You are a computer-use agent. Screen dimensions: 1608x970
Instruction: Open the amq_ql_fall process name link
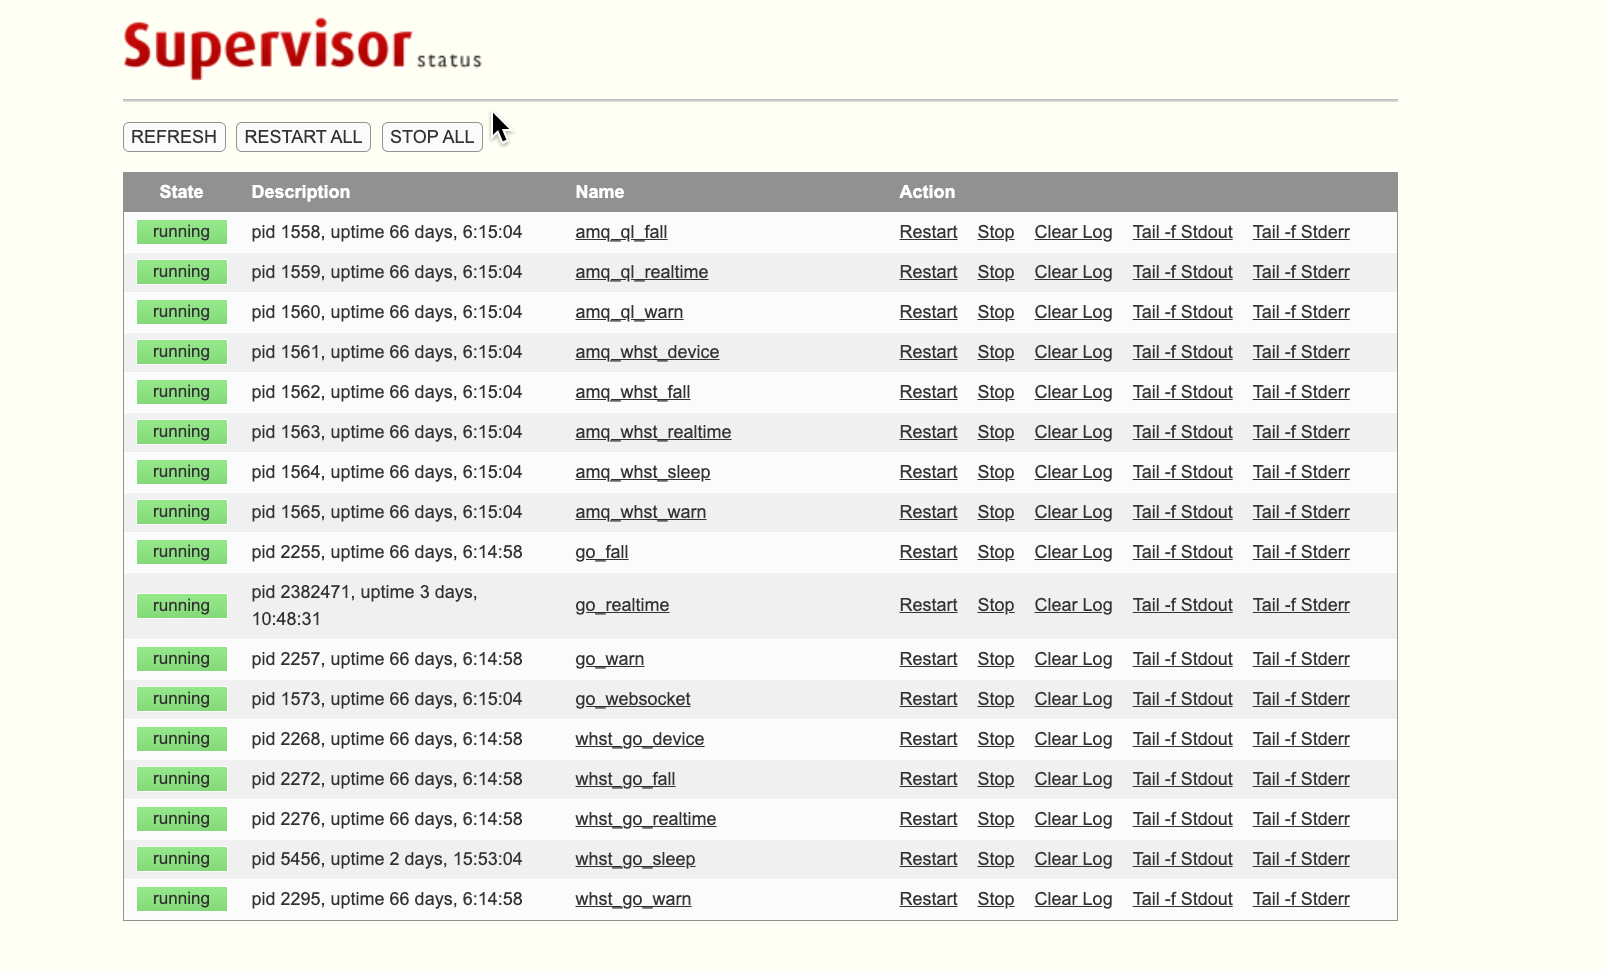621,232
